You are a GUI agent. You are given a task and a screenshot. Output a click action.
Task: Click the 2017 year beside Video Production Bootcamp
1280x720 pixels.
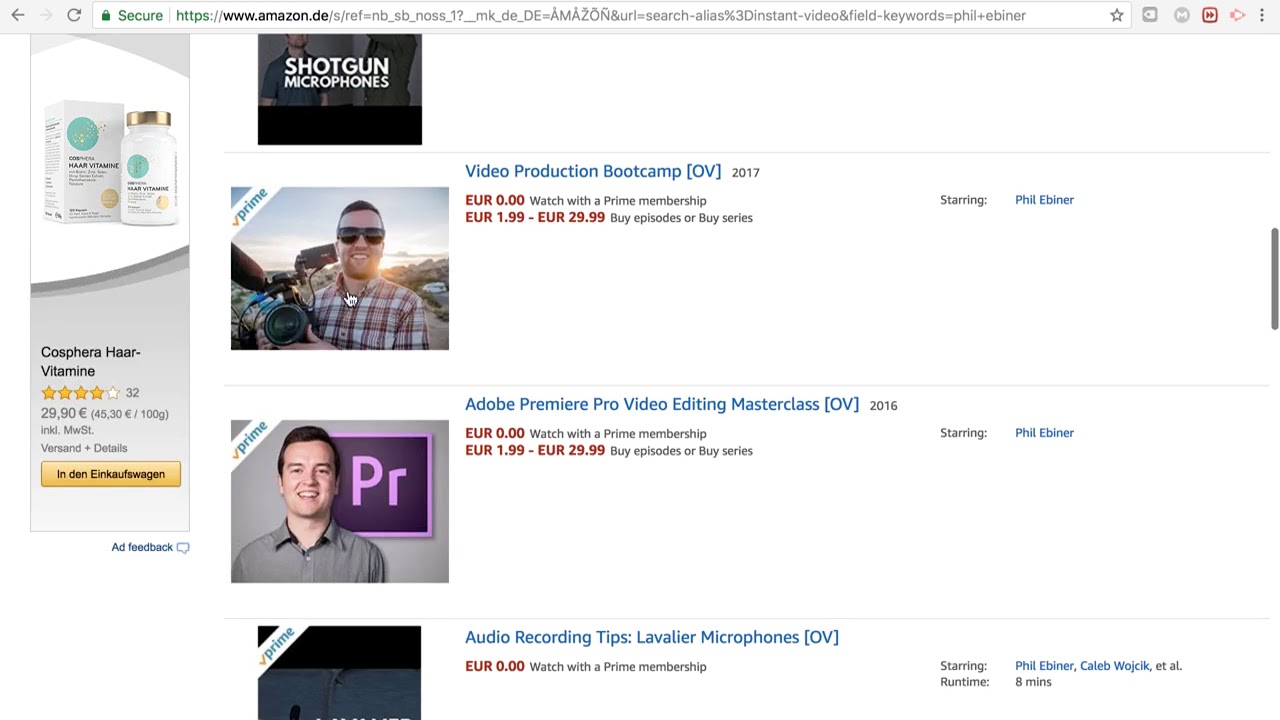746,172
